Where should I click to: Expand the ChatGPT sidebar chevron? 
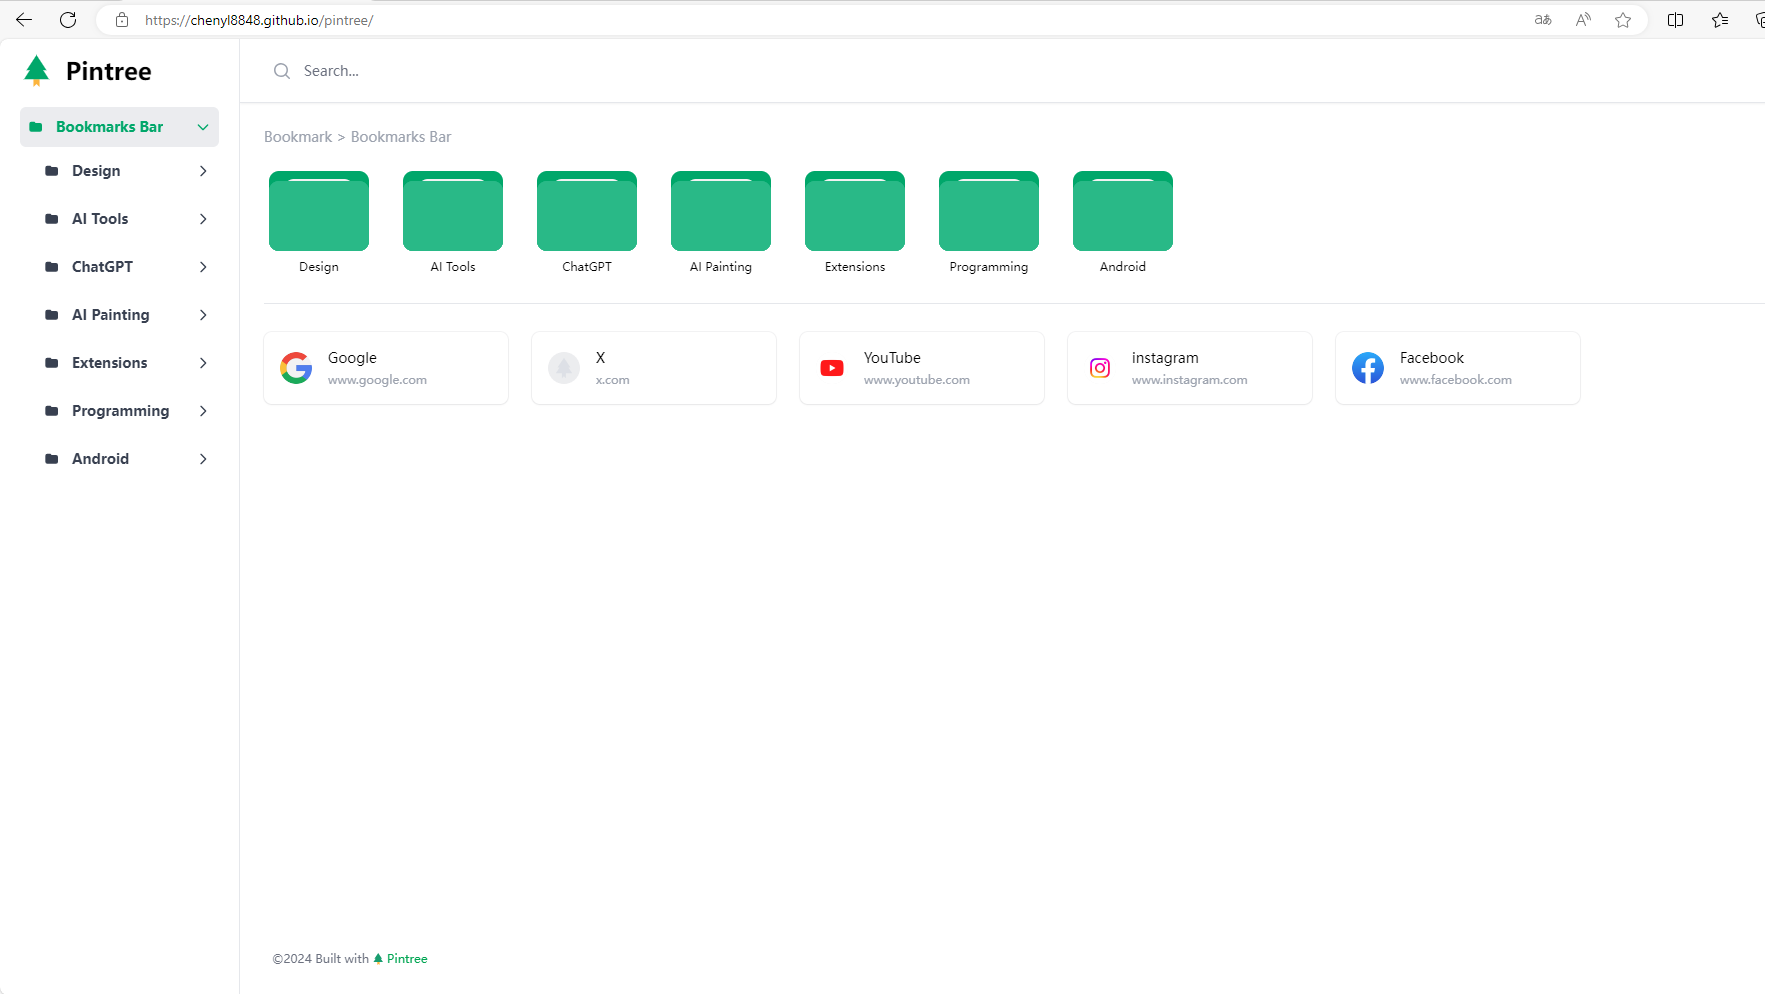[203, 267]
